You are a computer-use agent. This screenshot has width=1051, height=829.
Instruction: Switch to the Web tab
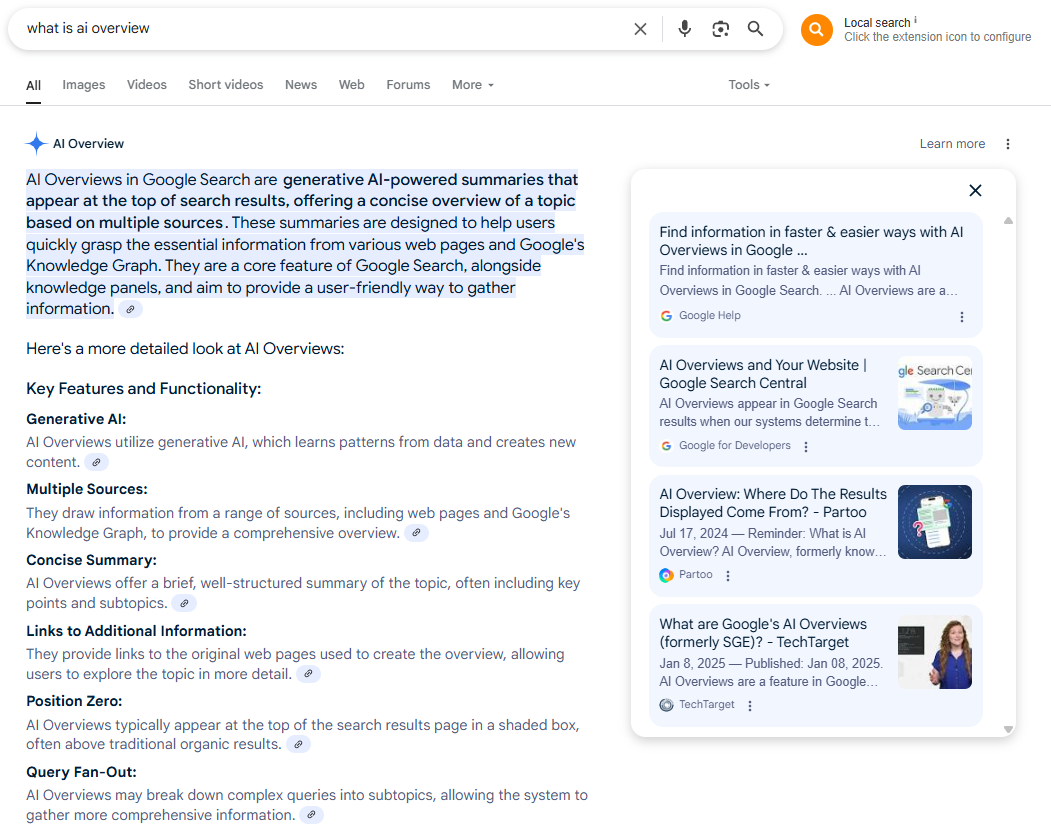pos(351,85)
